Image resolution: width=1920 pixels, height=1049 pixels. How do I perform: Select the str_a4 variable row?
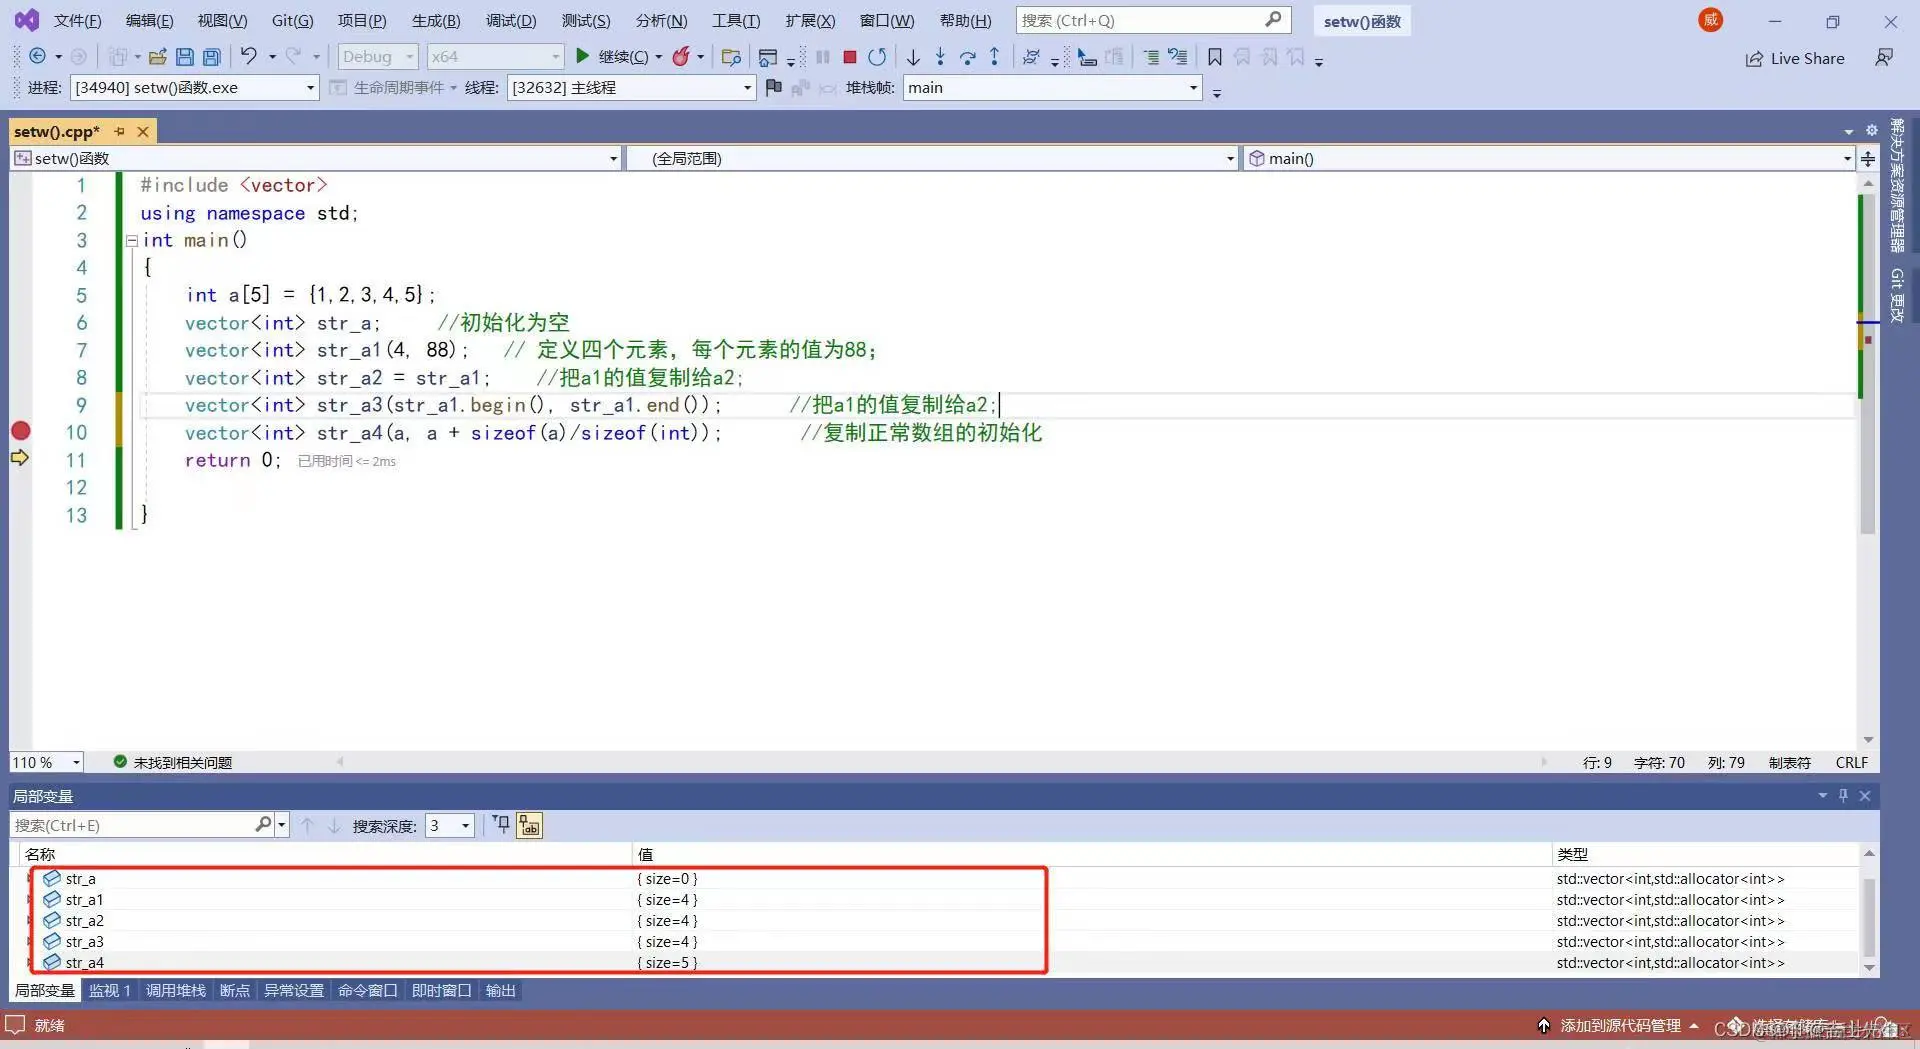940,962
